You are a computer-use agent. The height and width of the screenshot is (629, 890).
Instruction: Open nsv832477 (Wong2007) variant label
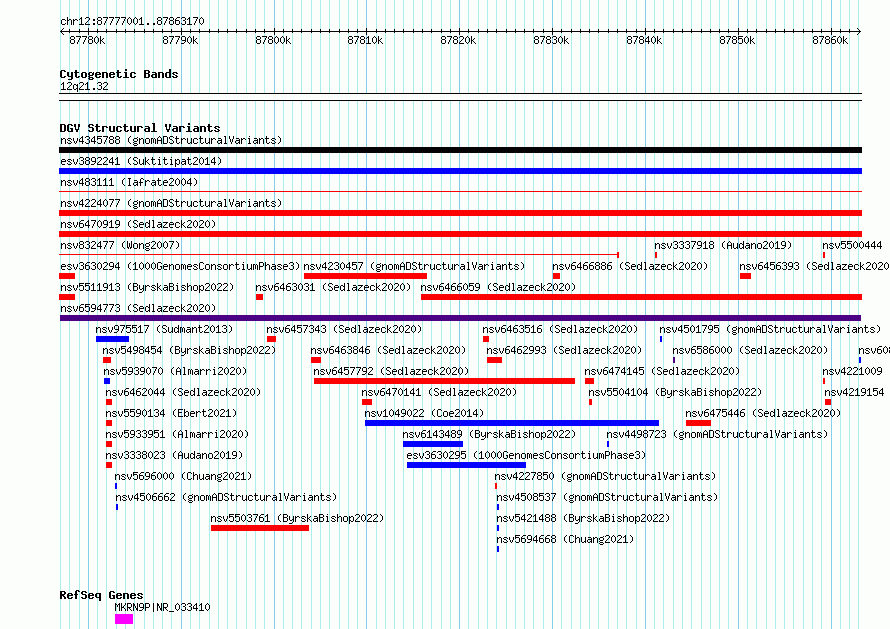120,245
